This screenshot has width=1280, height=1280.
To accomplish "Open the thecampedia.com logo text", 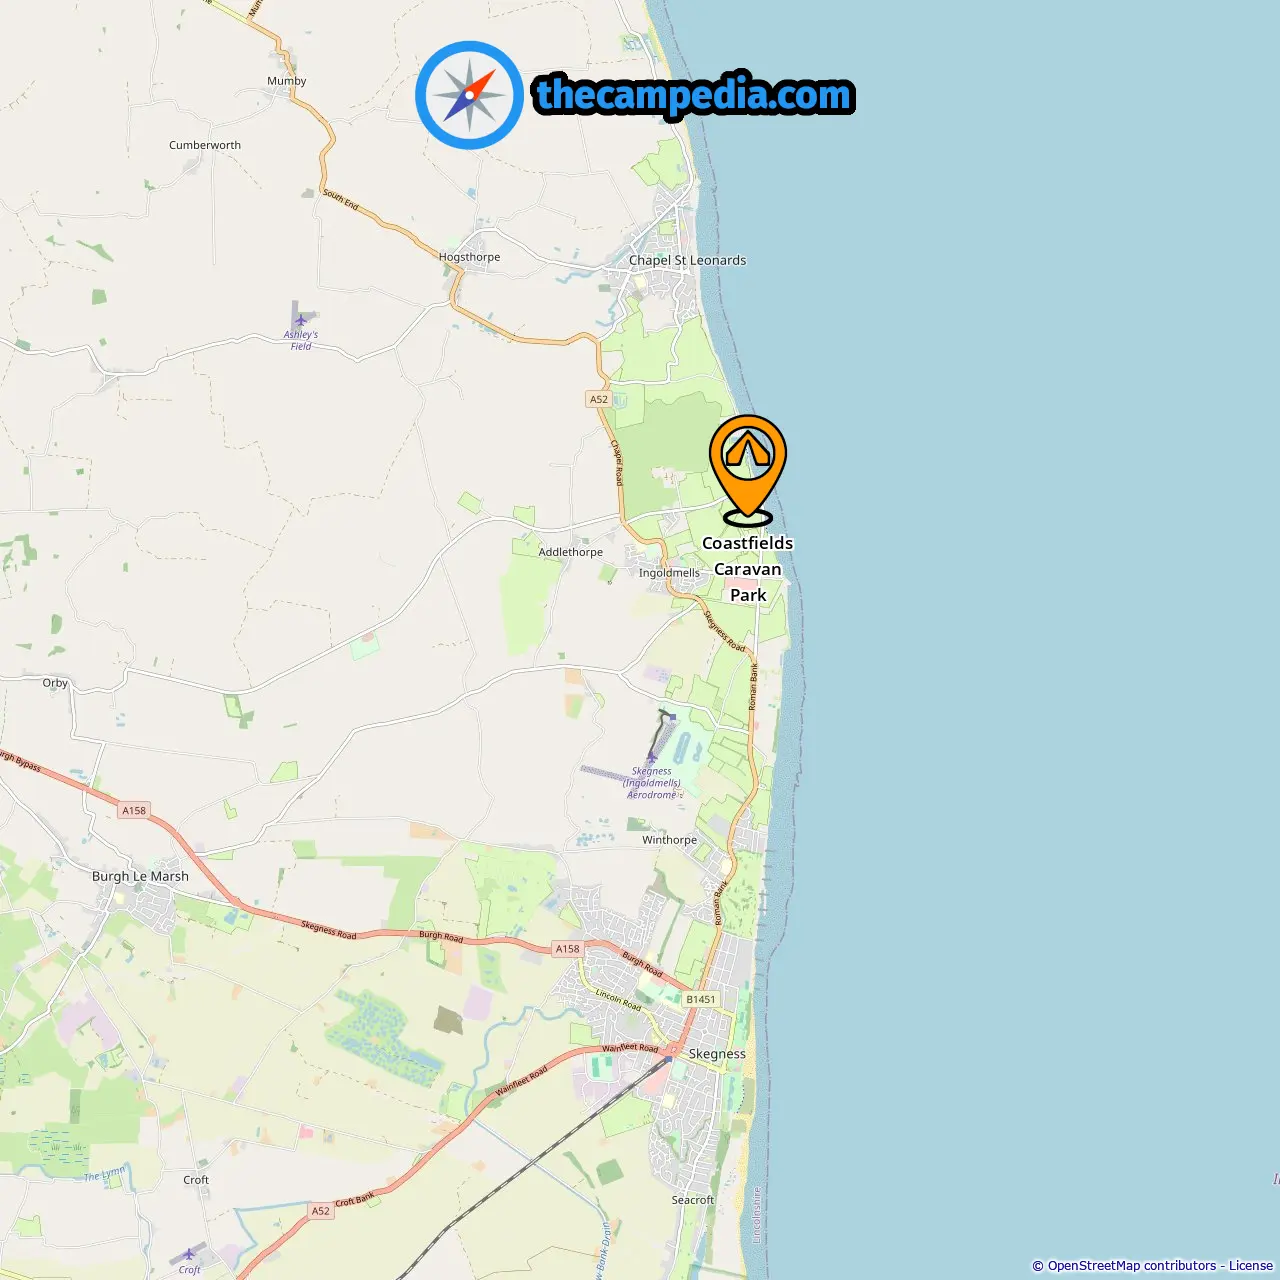I will (694, 95).
